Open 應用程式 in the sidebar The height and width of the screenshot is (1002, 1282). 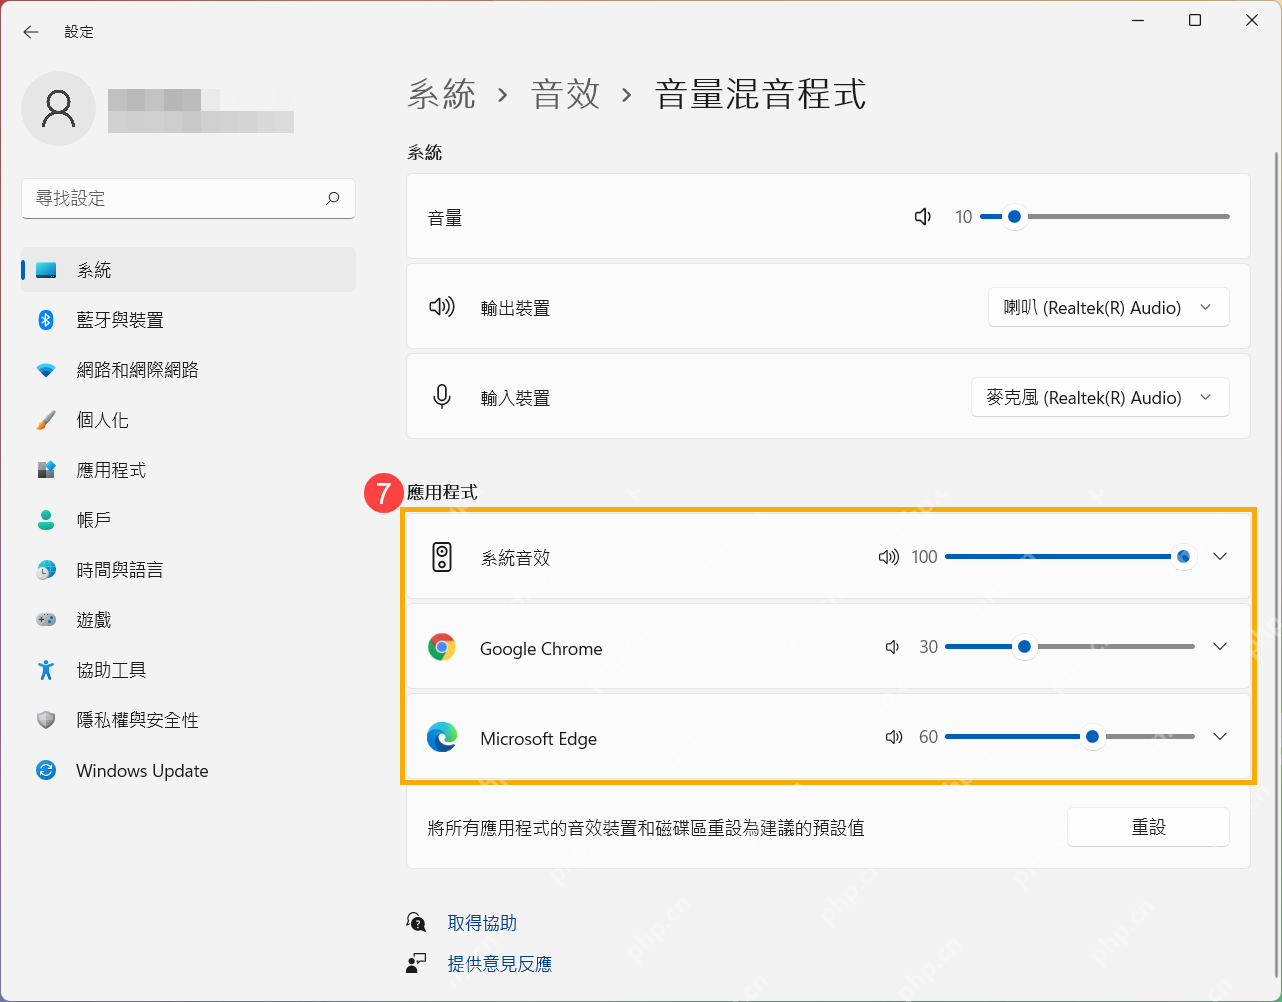(x=188, y=470)
